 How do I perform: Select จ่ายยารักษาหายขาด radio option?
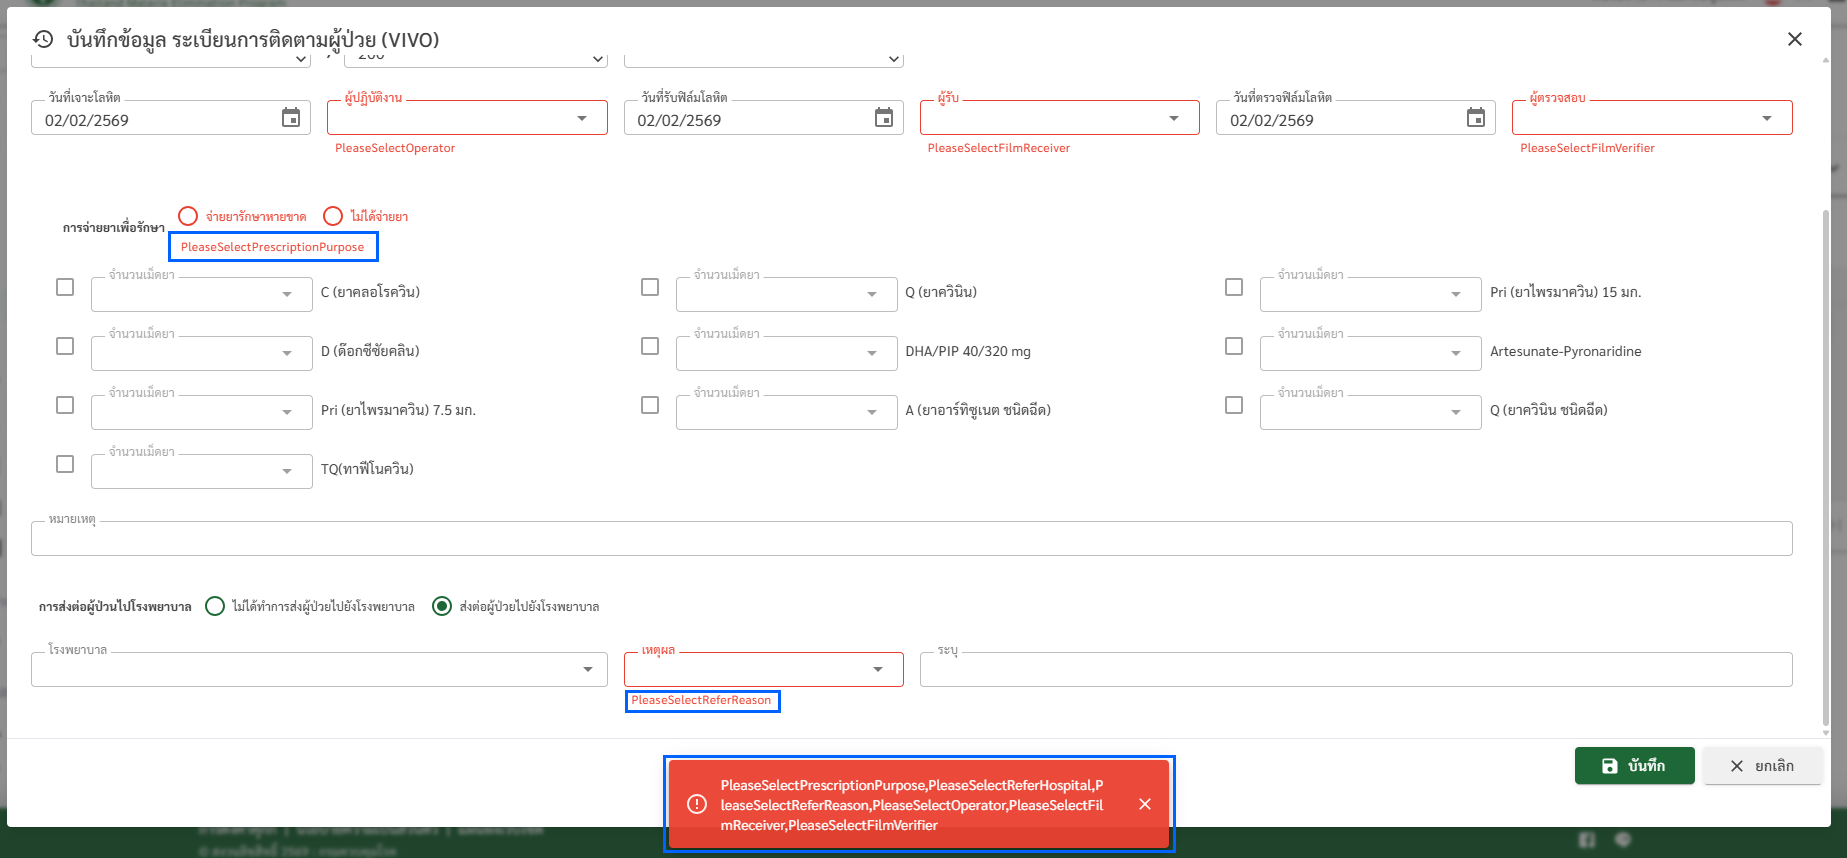(188, 216)
